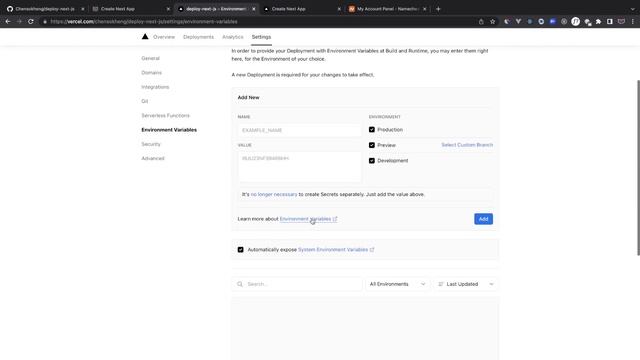Select the Settings tab
The width and height of the screenshot is (640, 360).
click(x=261, y=37)
